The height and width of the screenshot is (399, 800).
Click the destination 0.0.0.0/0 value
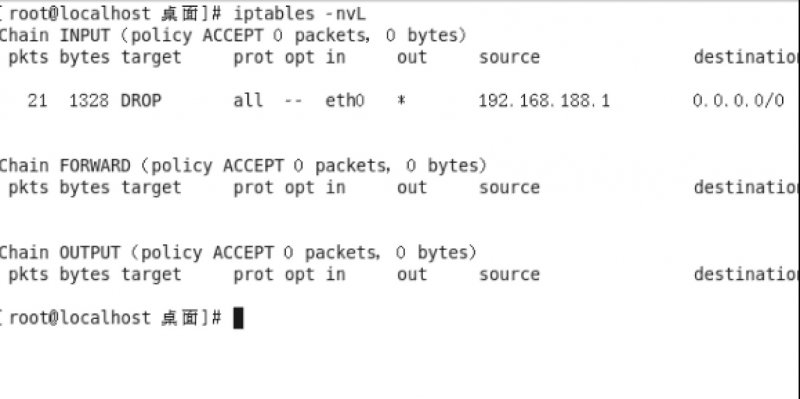[738, 101]
